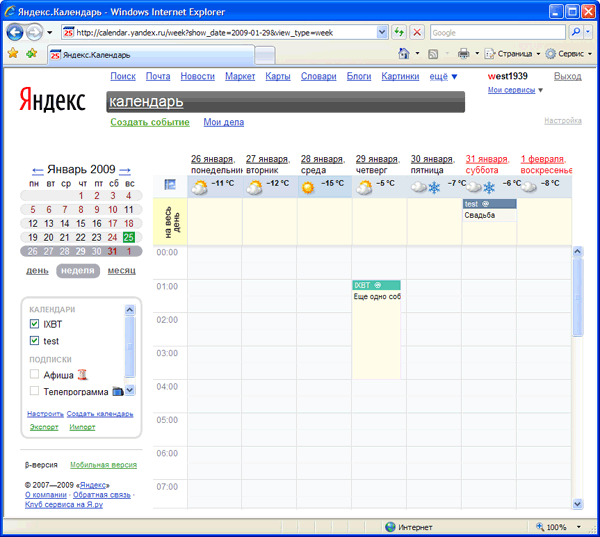Click the browser Back arrow button
Screen dimensions: 600x537
15,33
